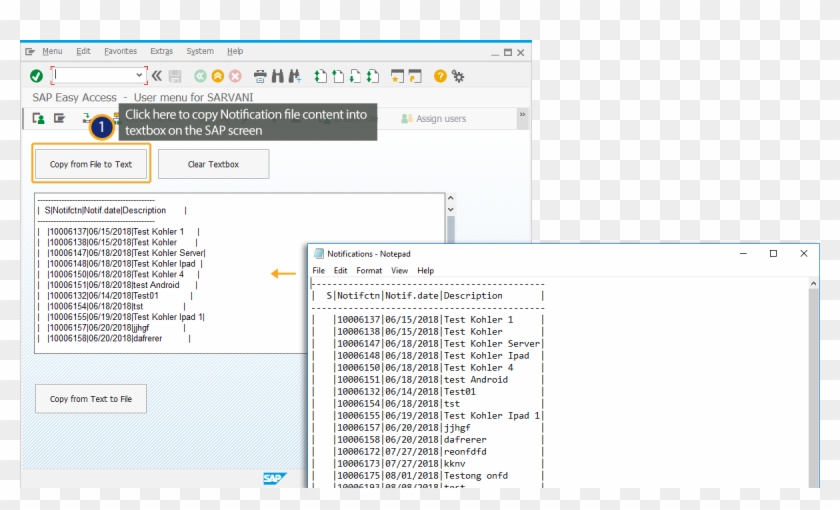Screen dimensions: 840x510
Task: Click '10006137' Test Kohler 1 line in Notepad
Action: point(428,320)
